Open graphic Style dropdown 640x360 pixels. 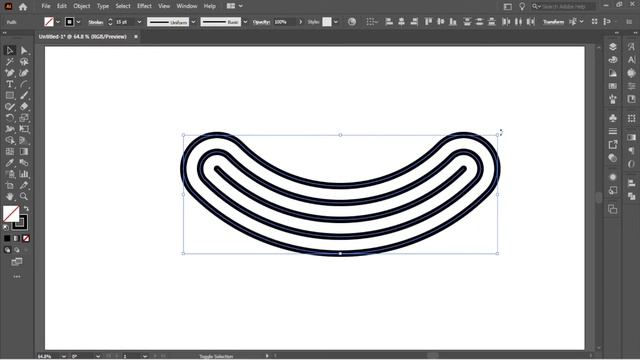(336, 22)
